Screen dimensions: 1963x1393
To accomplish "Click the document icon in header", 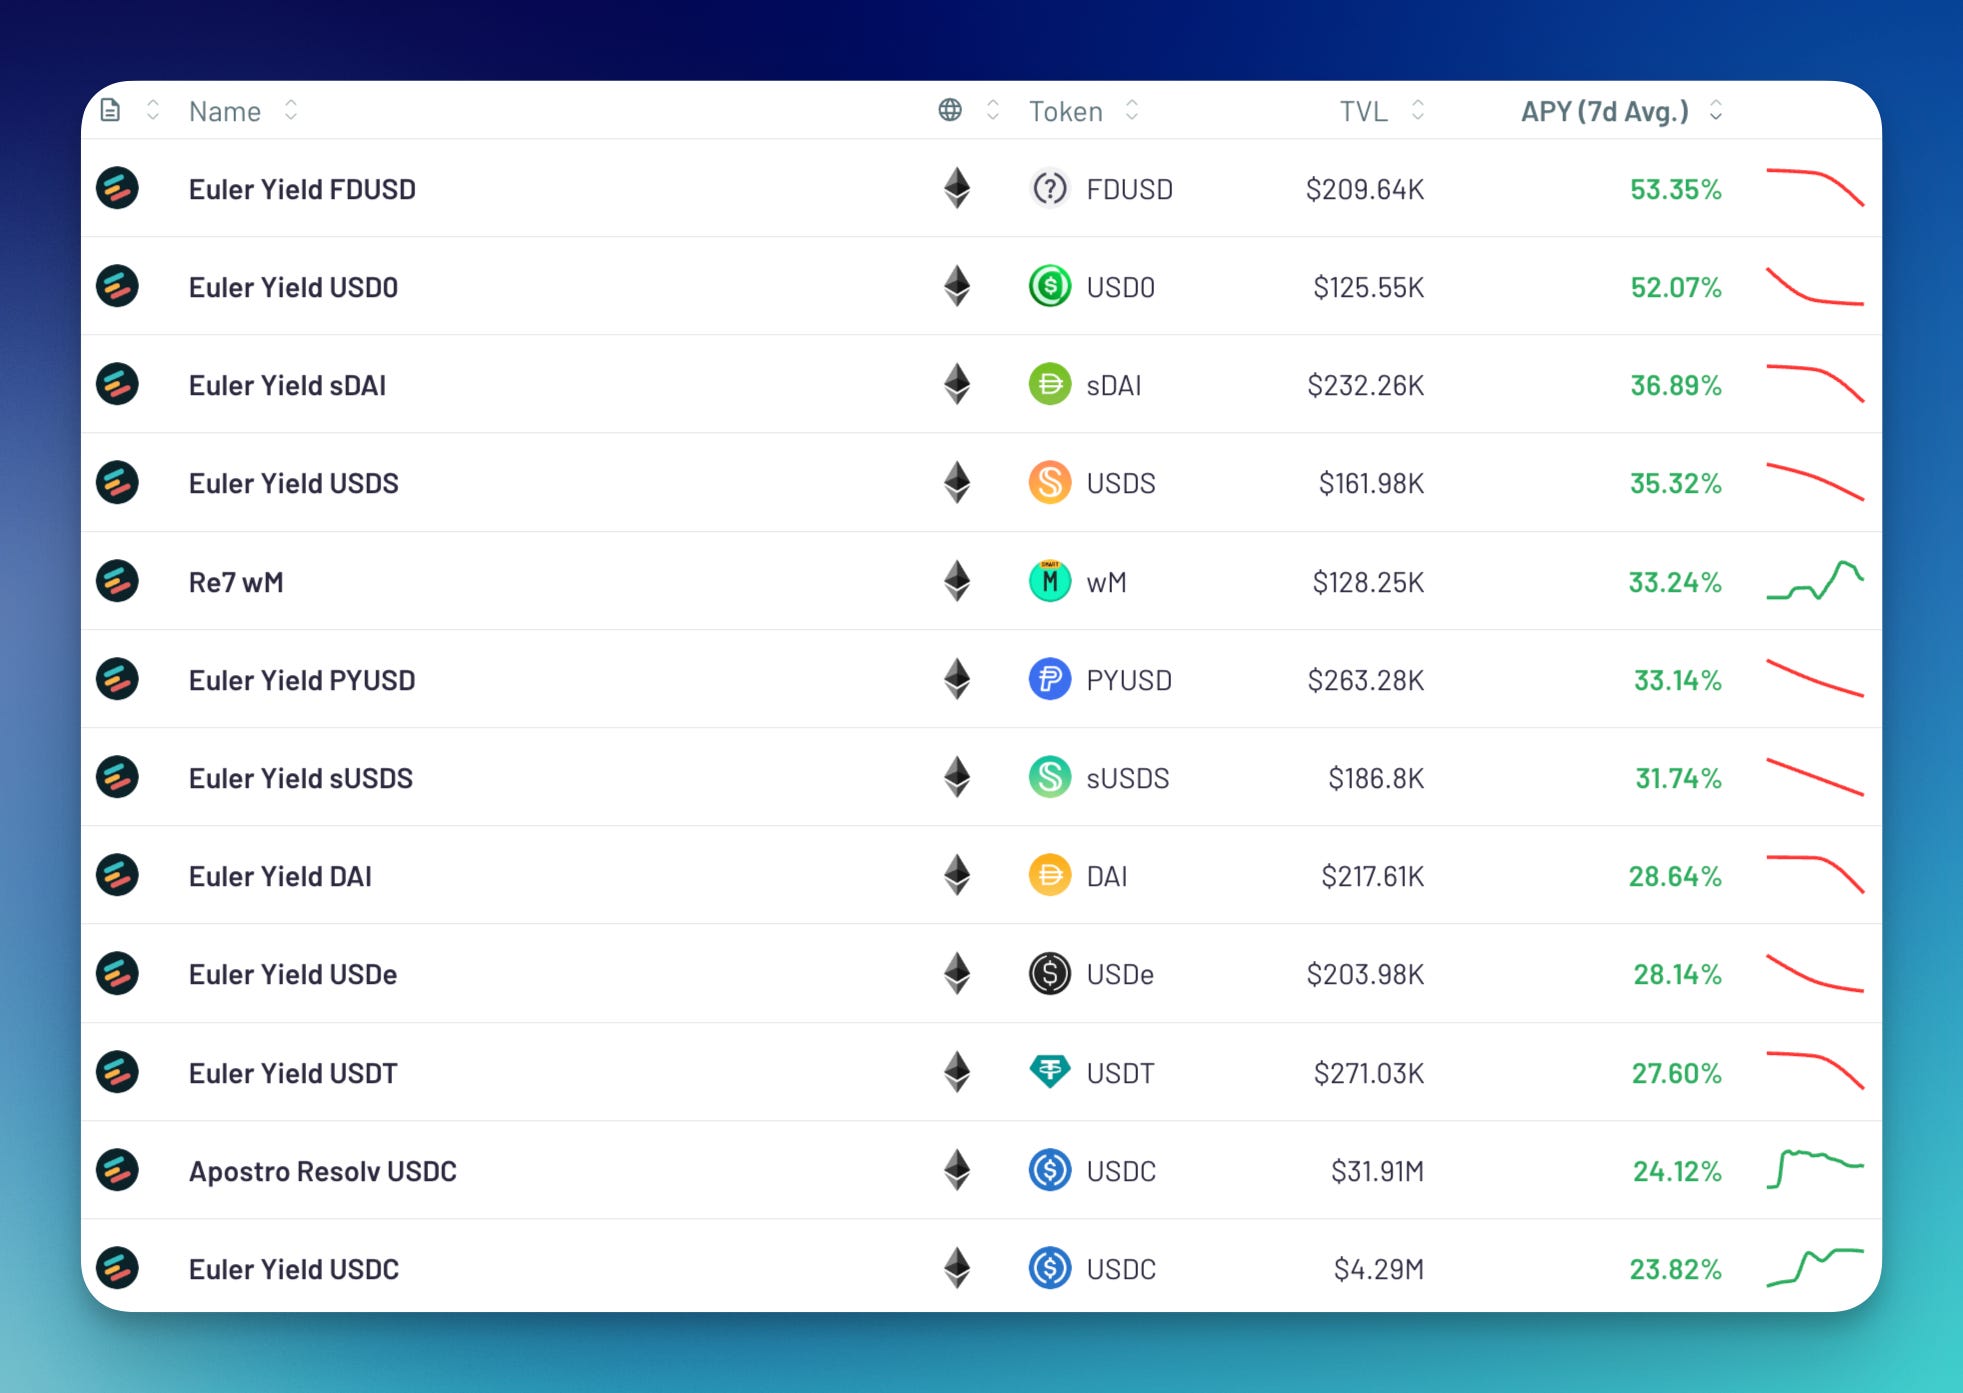I will pos(110,110).
